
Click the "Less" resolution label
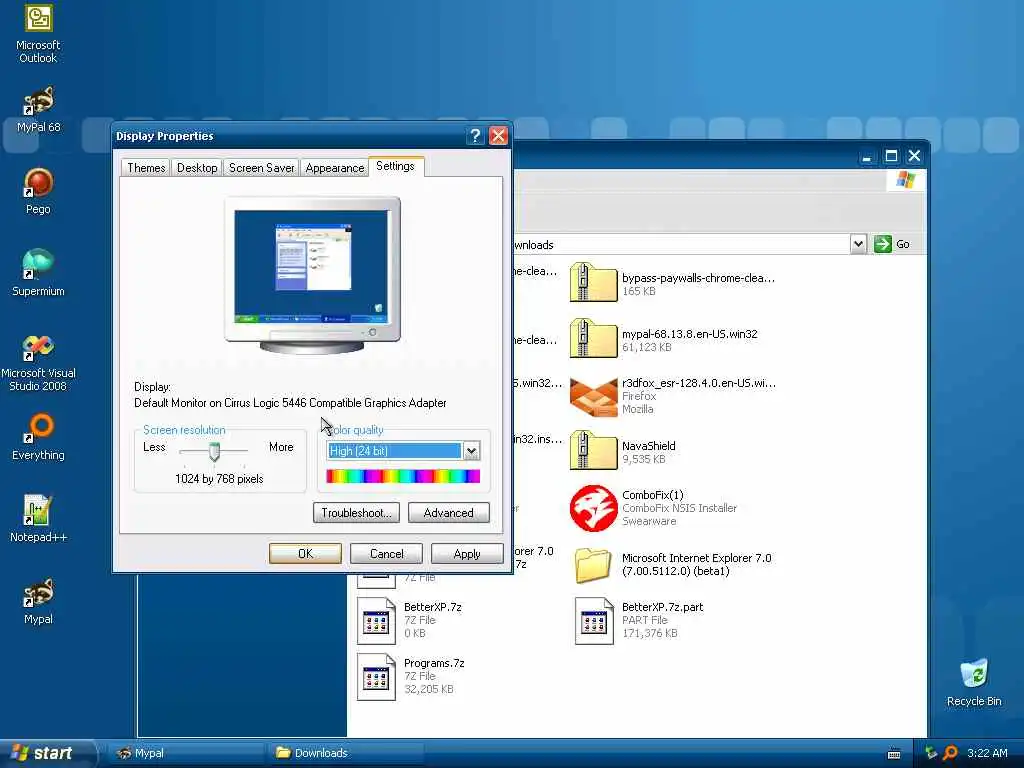154,447
